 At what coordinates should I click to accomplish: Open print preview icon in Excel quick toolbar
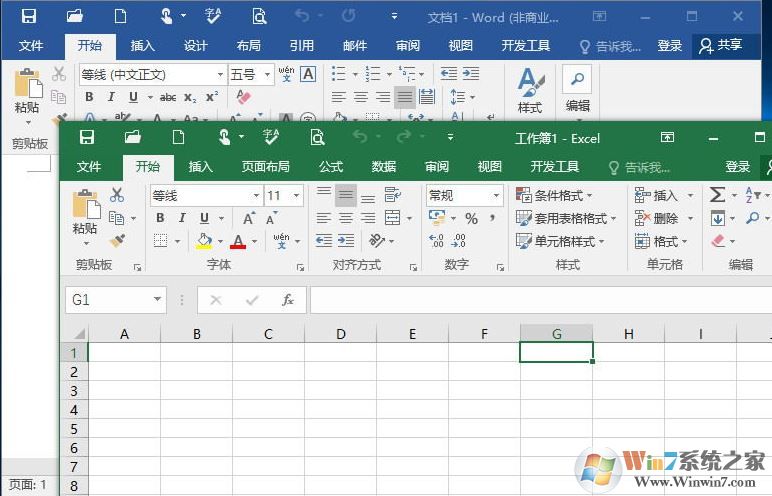[317, 137]
